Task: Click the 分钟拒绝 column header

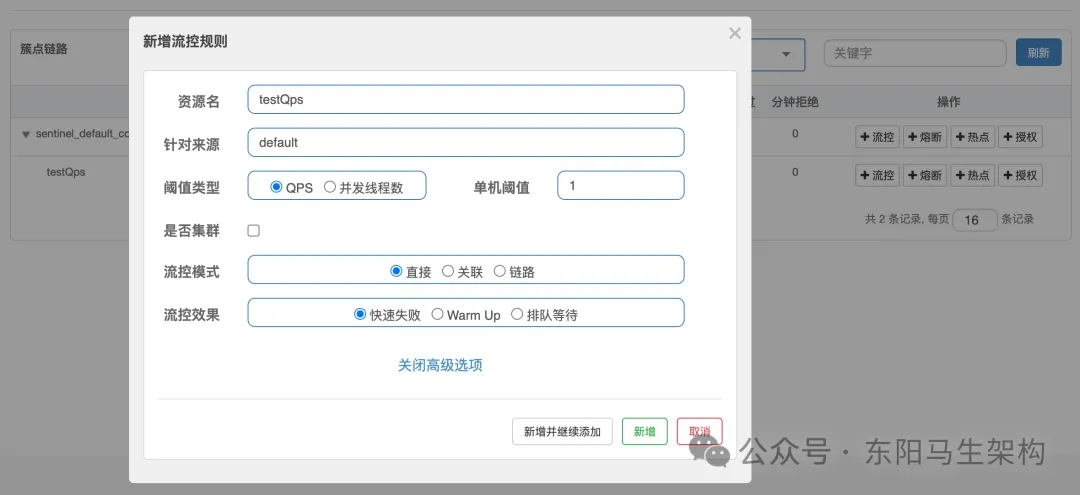Action: pyautogui.click(x=795, y=102)
